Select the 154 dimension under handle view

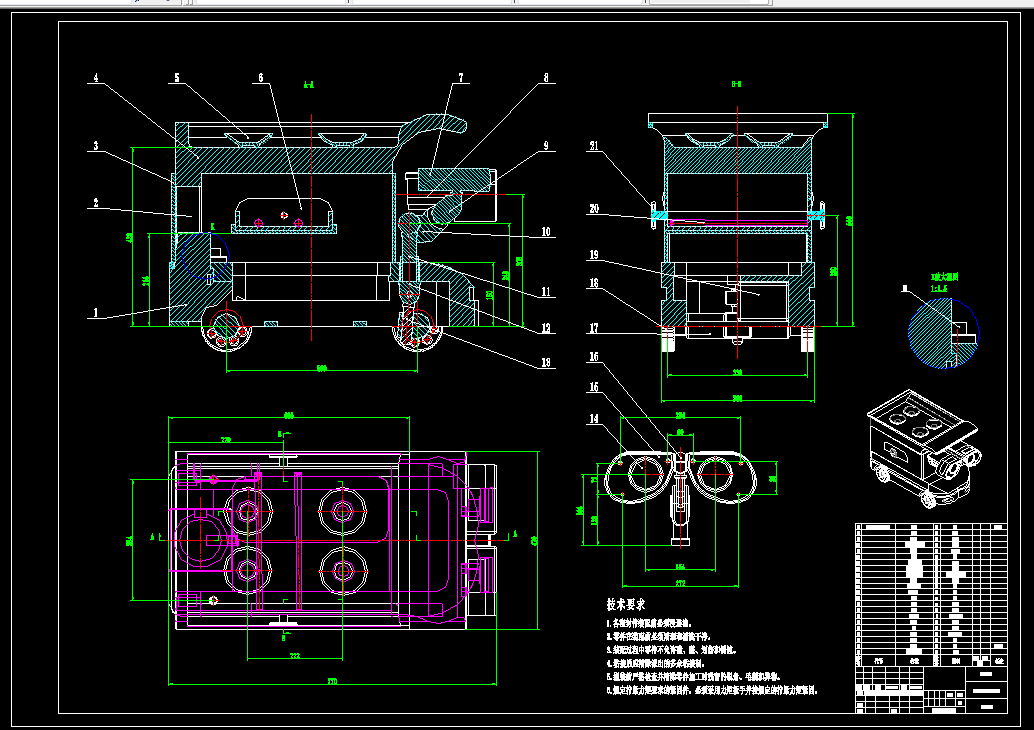(x=680, y=566)
